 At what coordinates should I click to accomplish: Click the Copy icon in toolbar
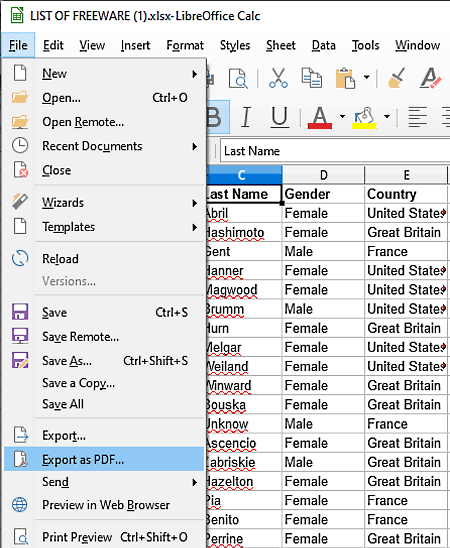coord(312,78)
